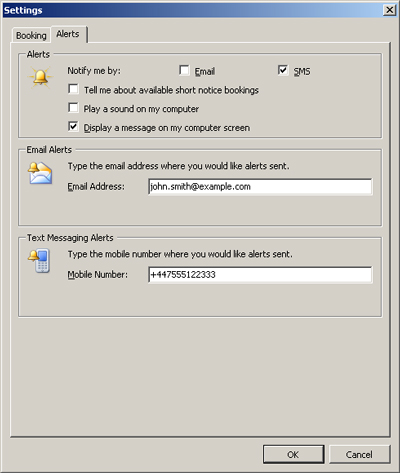Click the mobile phone icon in Text Messaging
Screen dimensions: 400x473
[x=40, y=261]
